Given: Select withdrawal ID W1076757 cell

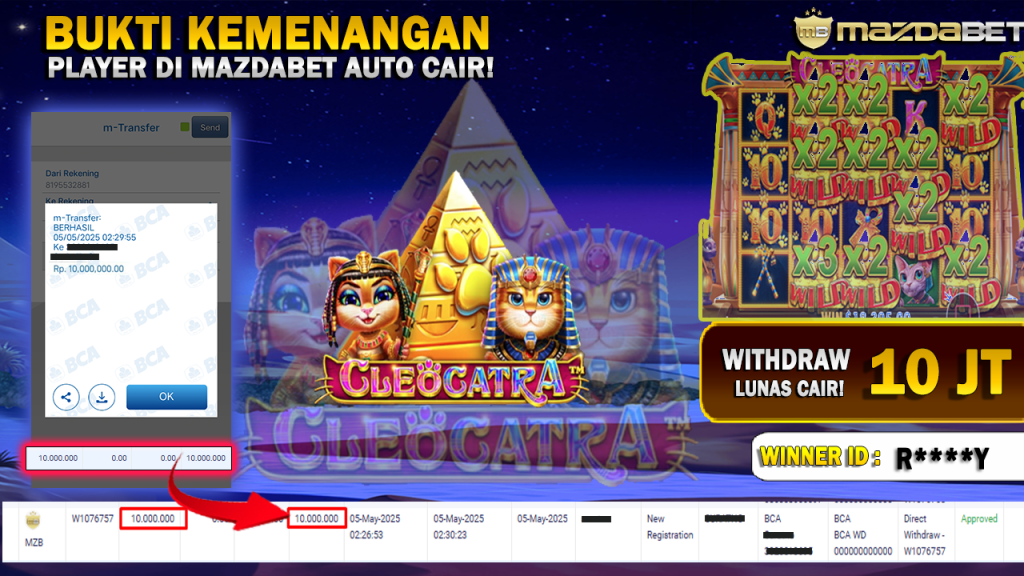Looking at the screenshot, I should [93, 519].
